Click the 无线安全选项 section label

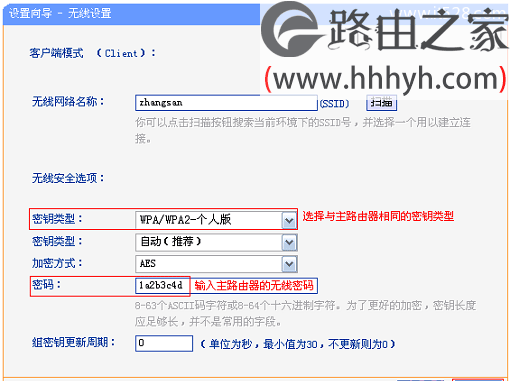(x=68, y=178)
